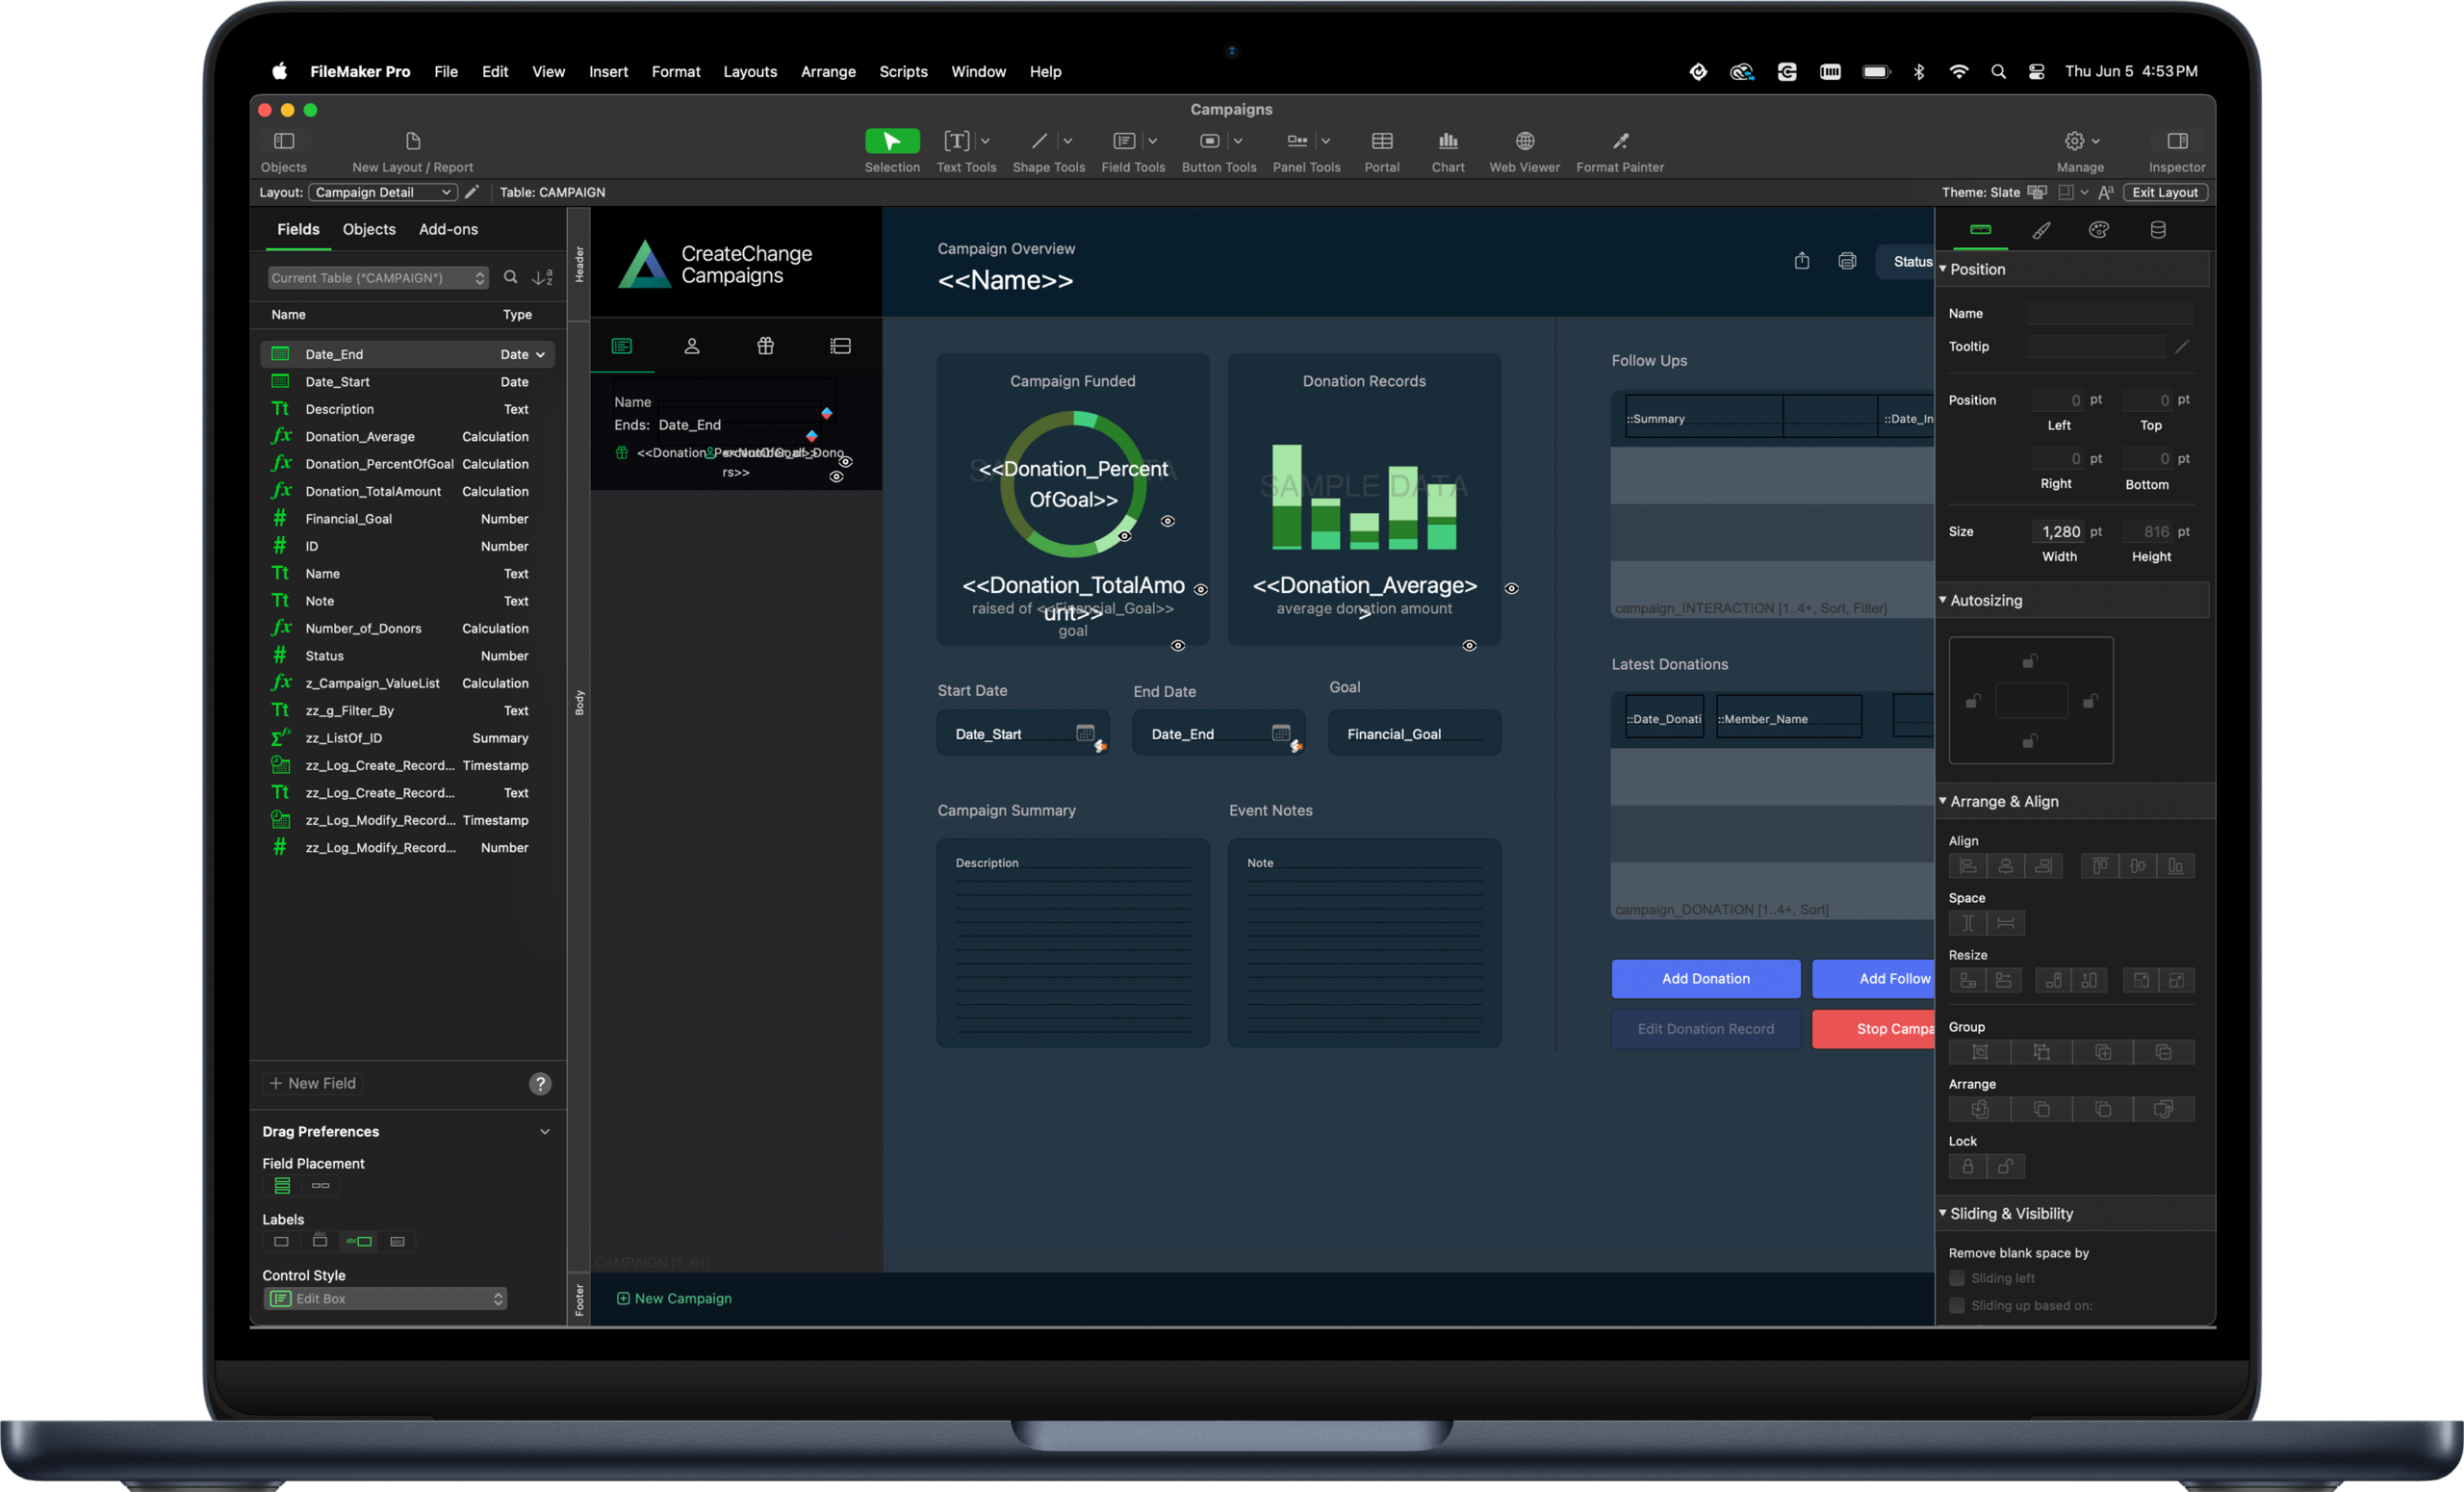Collapse the Autosizing section

pyautogui.click(x=1942, y=600)
